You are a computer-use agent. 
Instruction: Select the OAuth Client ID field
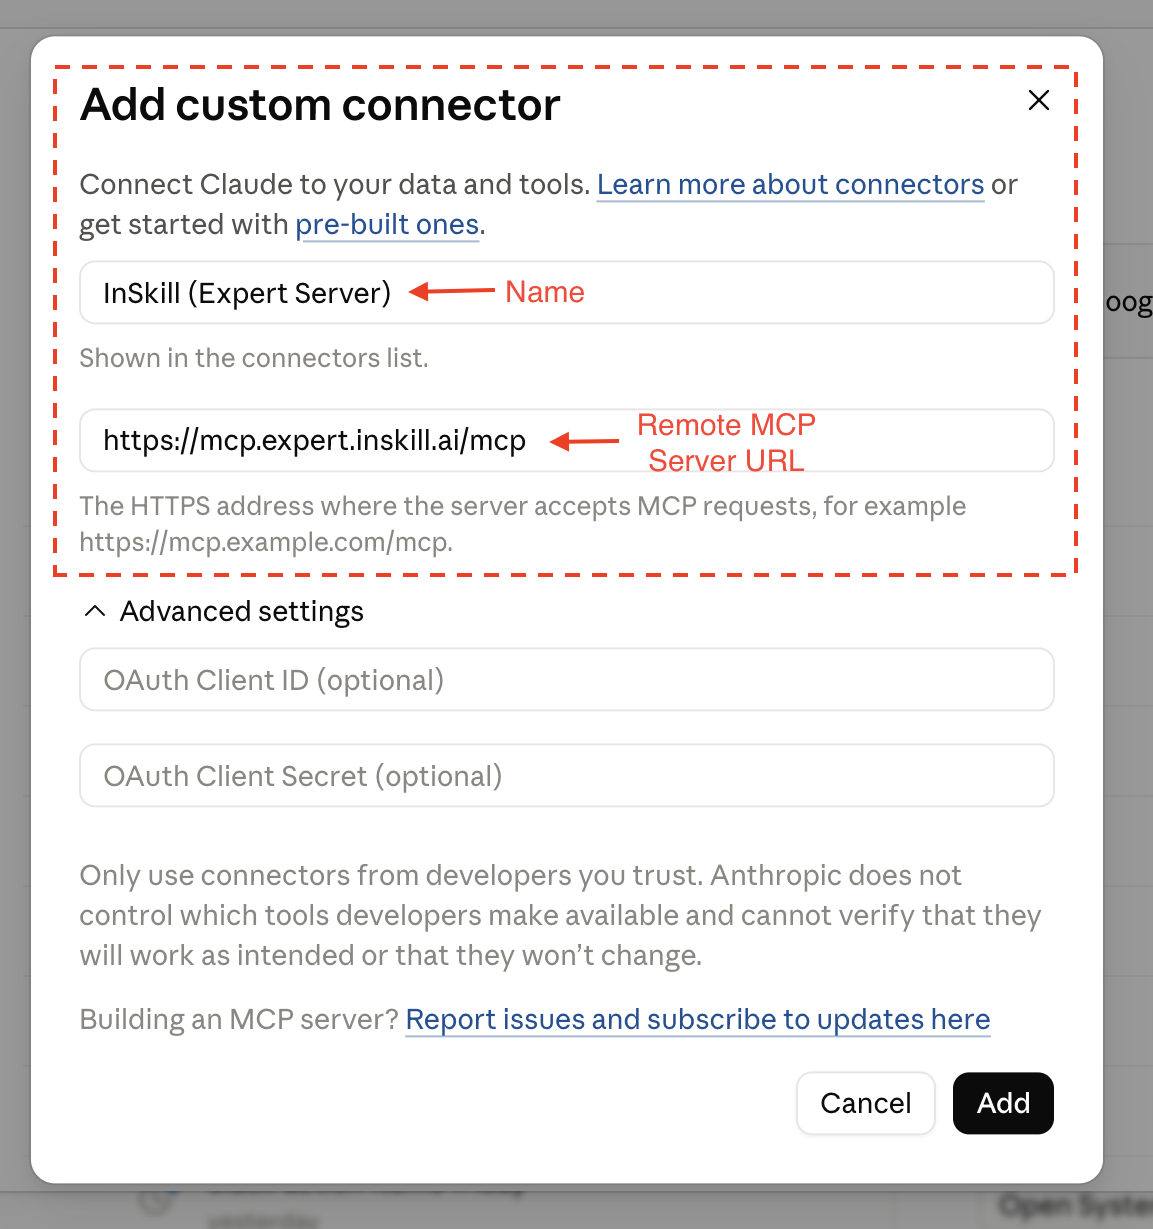566,680
